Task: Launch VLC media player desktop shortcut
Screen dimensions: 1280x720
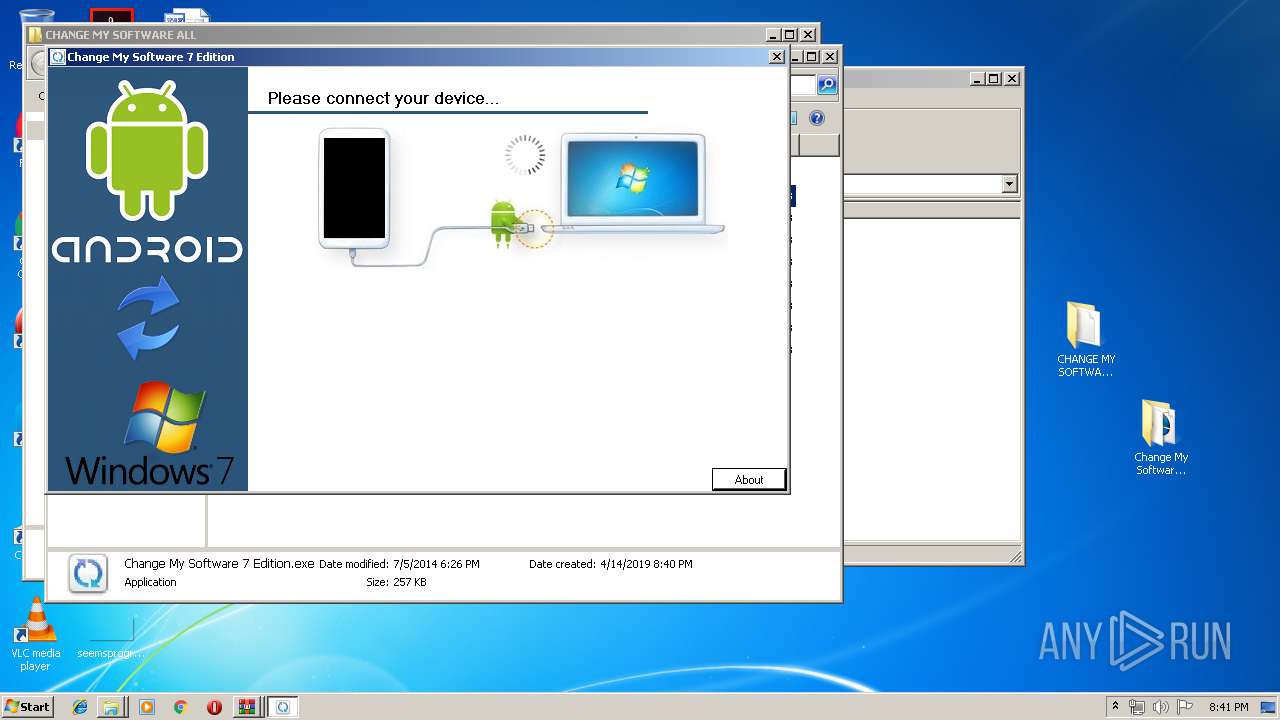Action: click(x=35, y=634)
